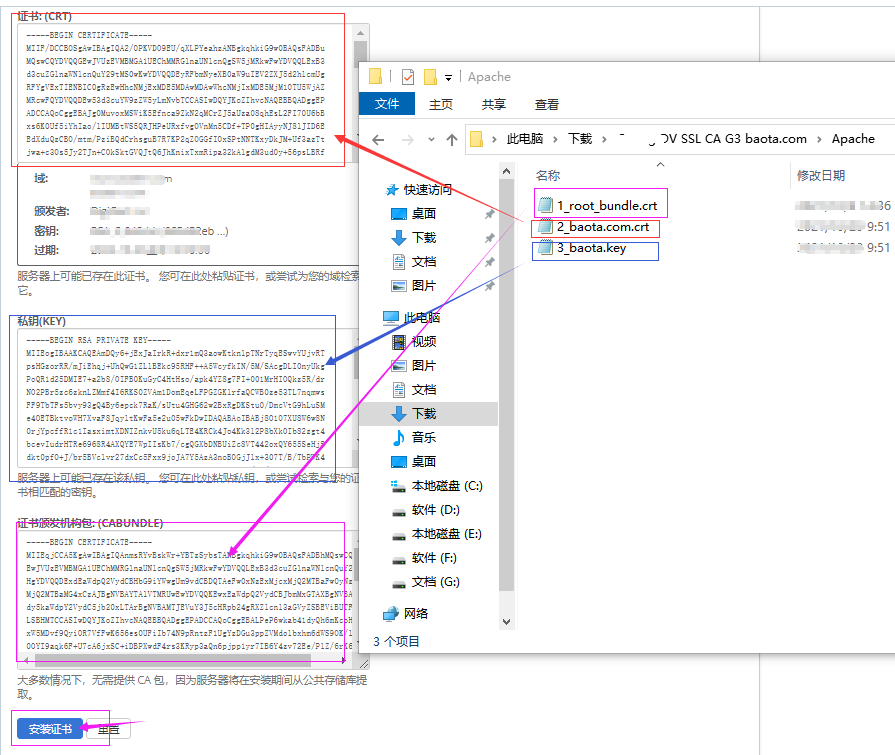This screenshot has width=895, height=755.
Task: Click inside the 证书 (CRT) text area
Action: click(x=186, y=91)
